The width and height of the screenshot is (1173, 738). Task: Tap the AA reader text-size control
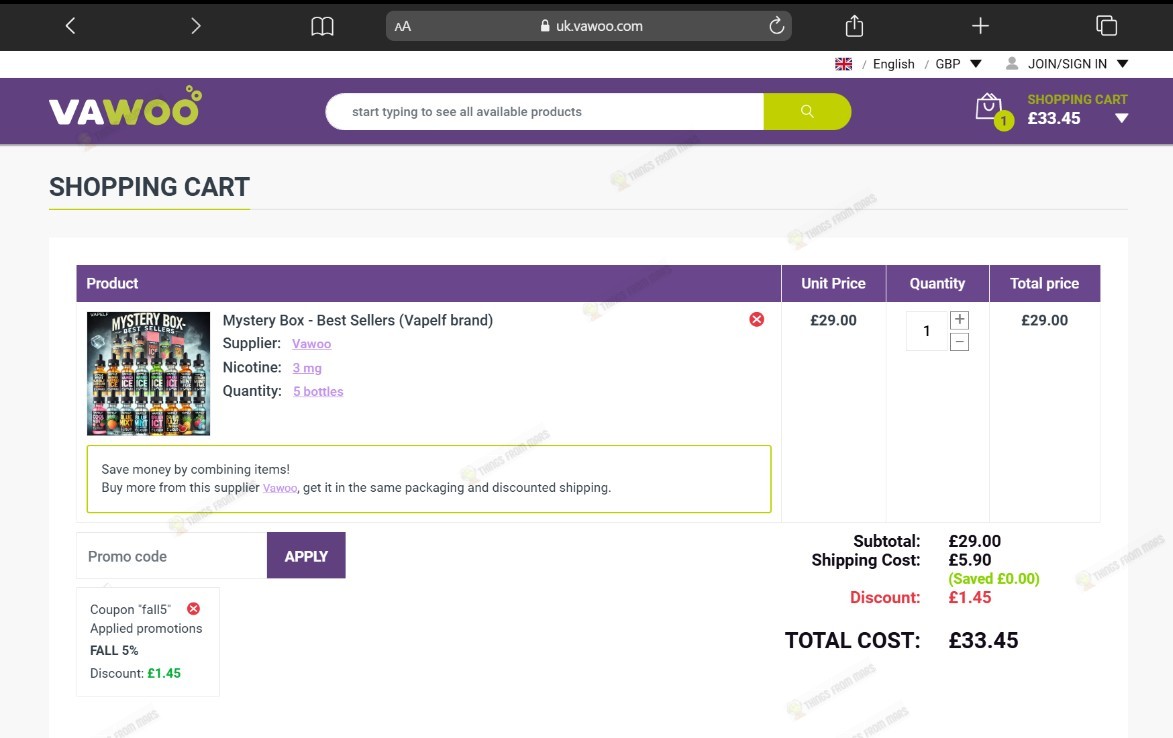tap(402, 26)
